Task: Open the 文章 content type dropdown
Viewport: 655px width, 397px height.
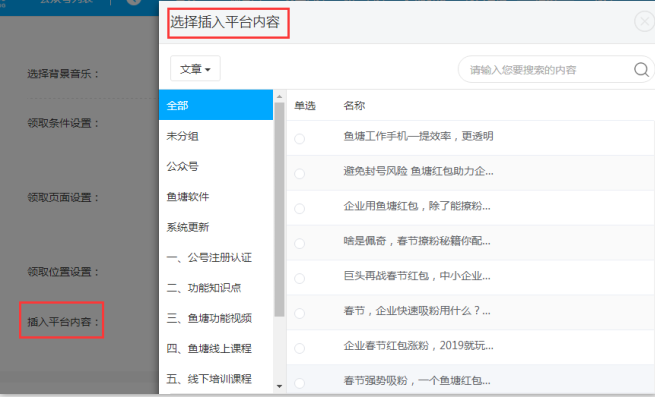Action: tap(195, 69)
